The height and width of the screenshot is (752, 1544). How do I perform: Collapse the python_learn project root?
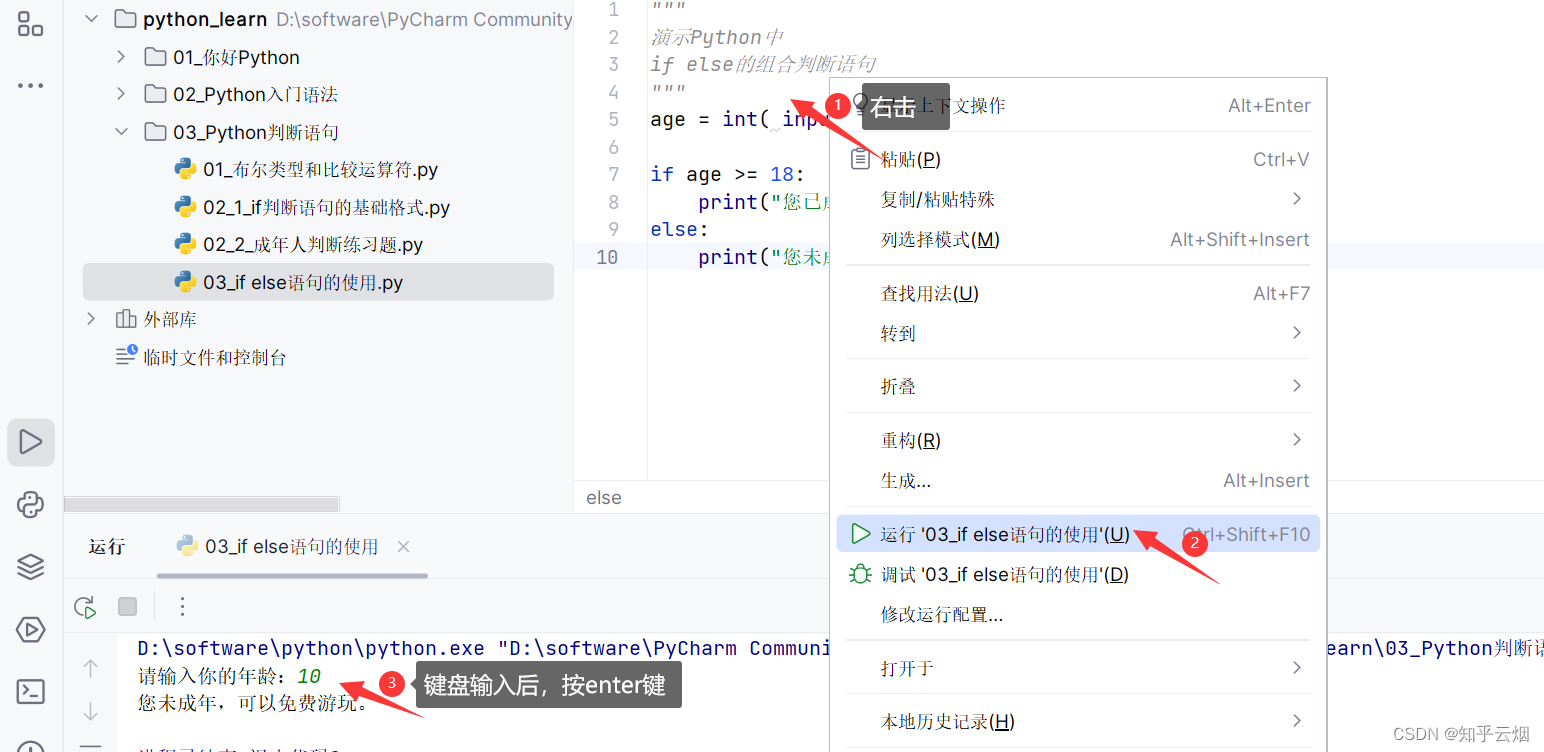coord(91,19)
